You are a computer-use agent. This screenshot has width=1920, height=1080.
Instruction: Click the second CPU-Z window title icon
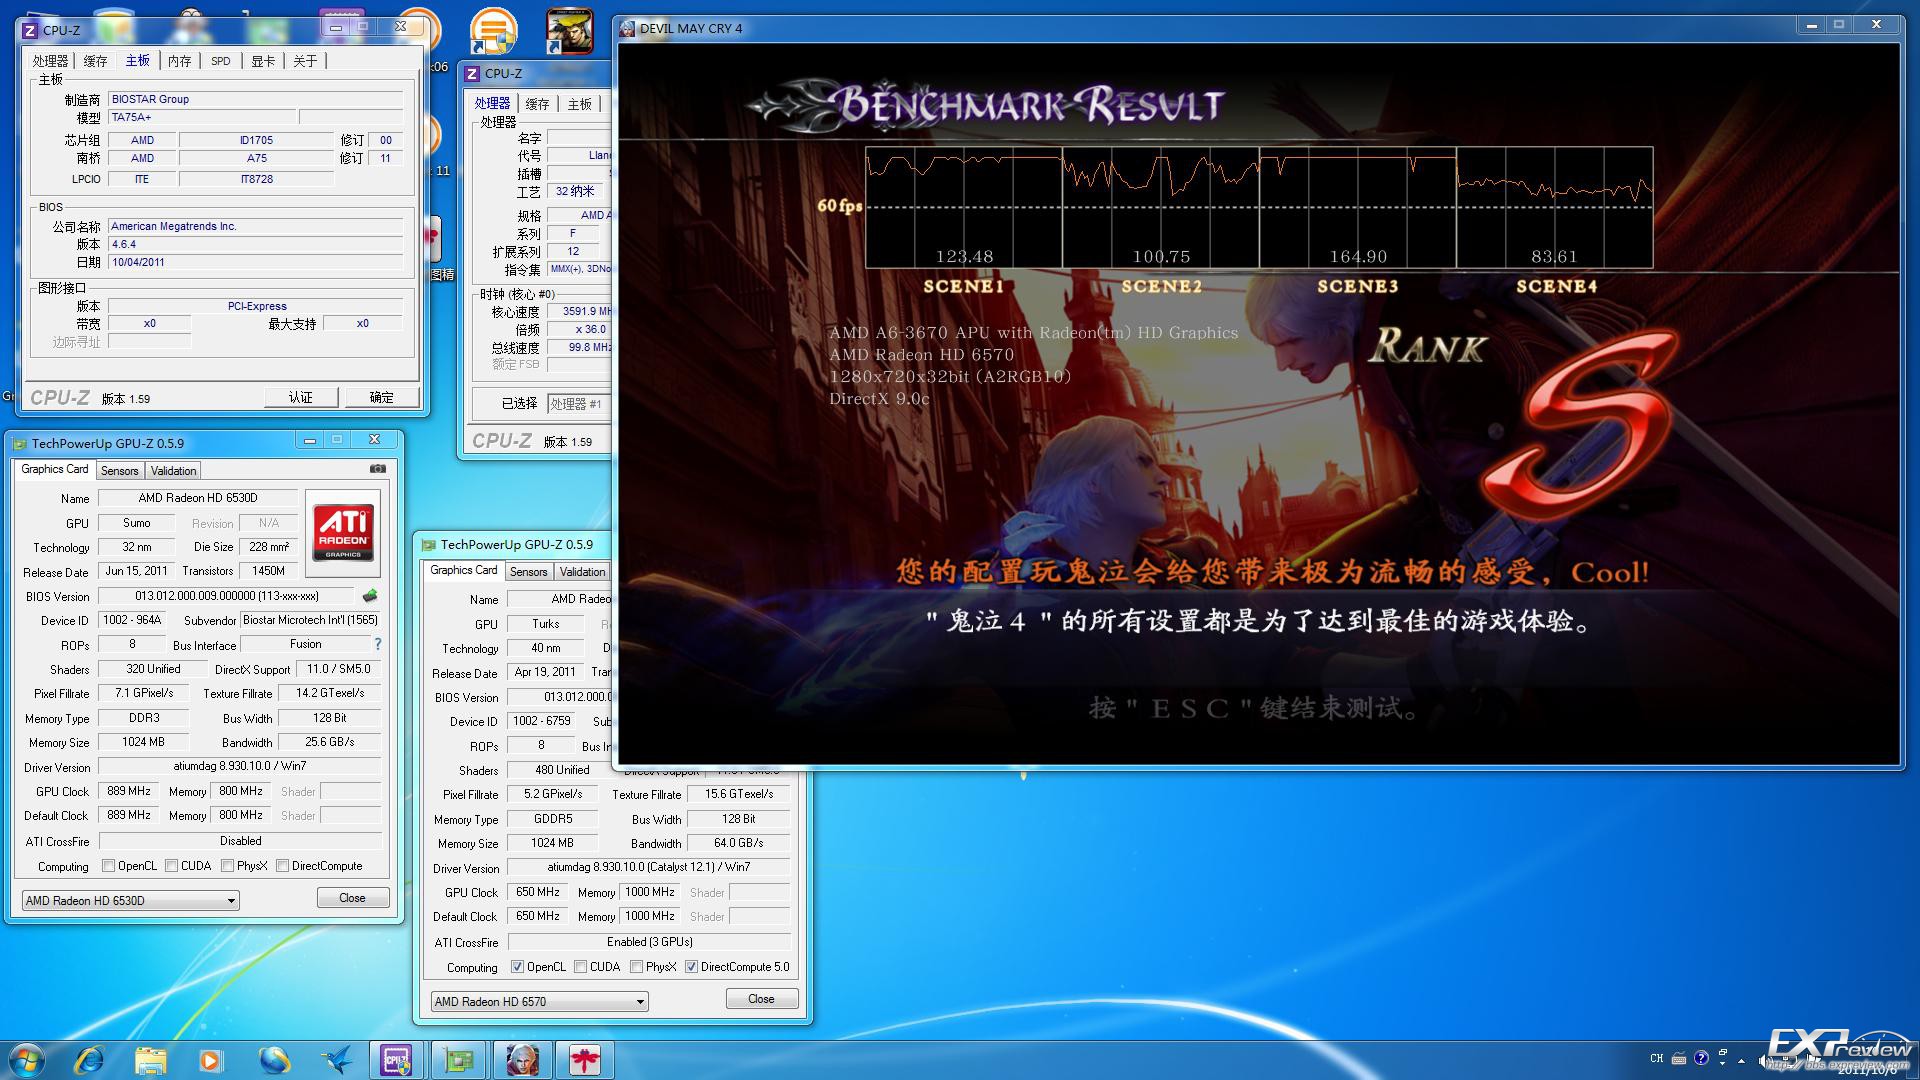pyautogui.click(x=472, y=73)
